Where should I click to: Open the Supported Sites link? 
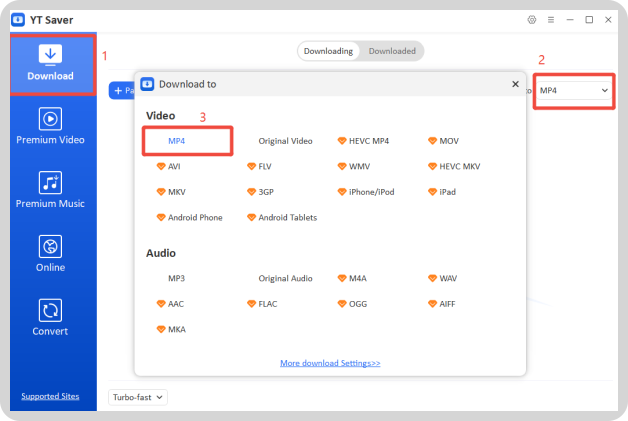50,396
